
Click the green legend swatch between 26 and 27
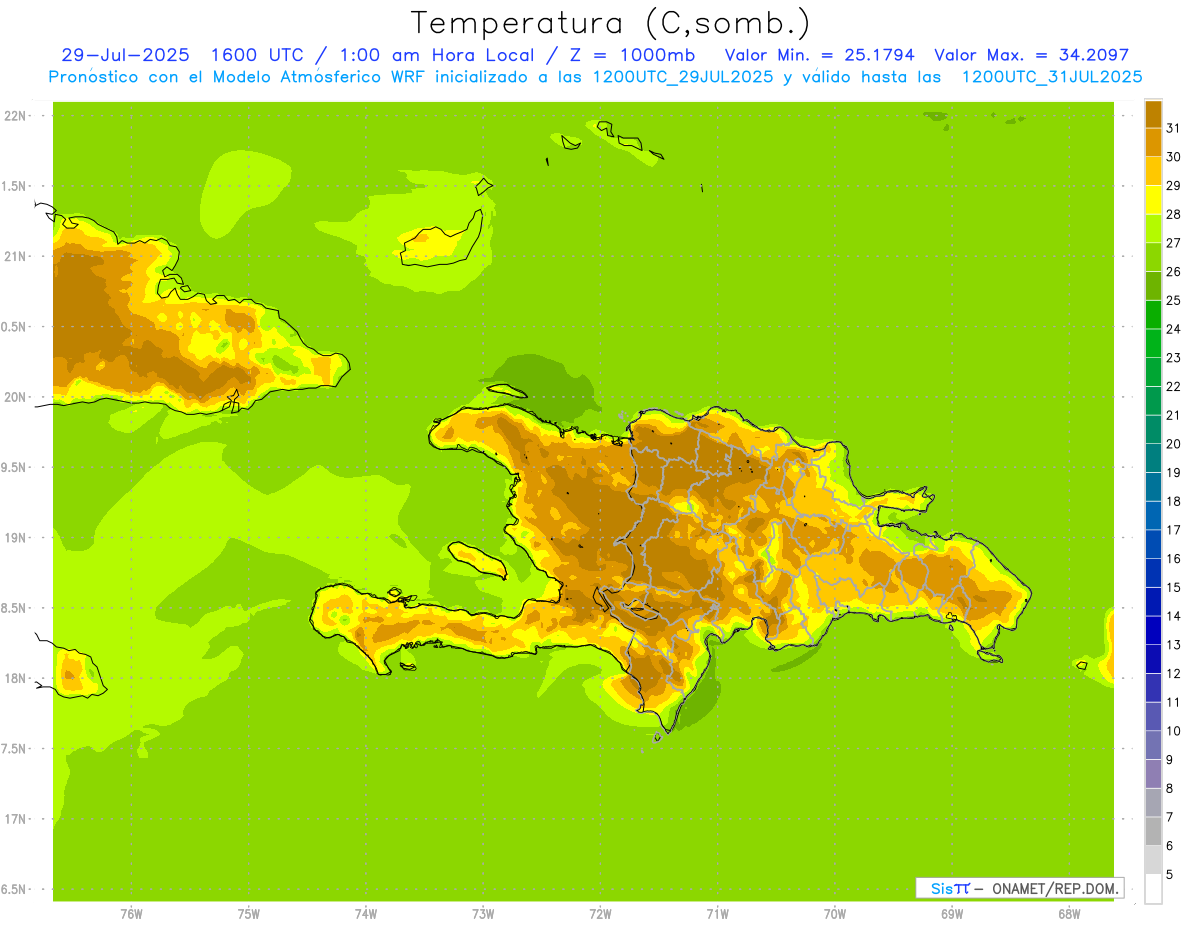(1153, 257)
